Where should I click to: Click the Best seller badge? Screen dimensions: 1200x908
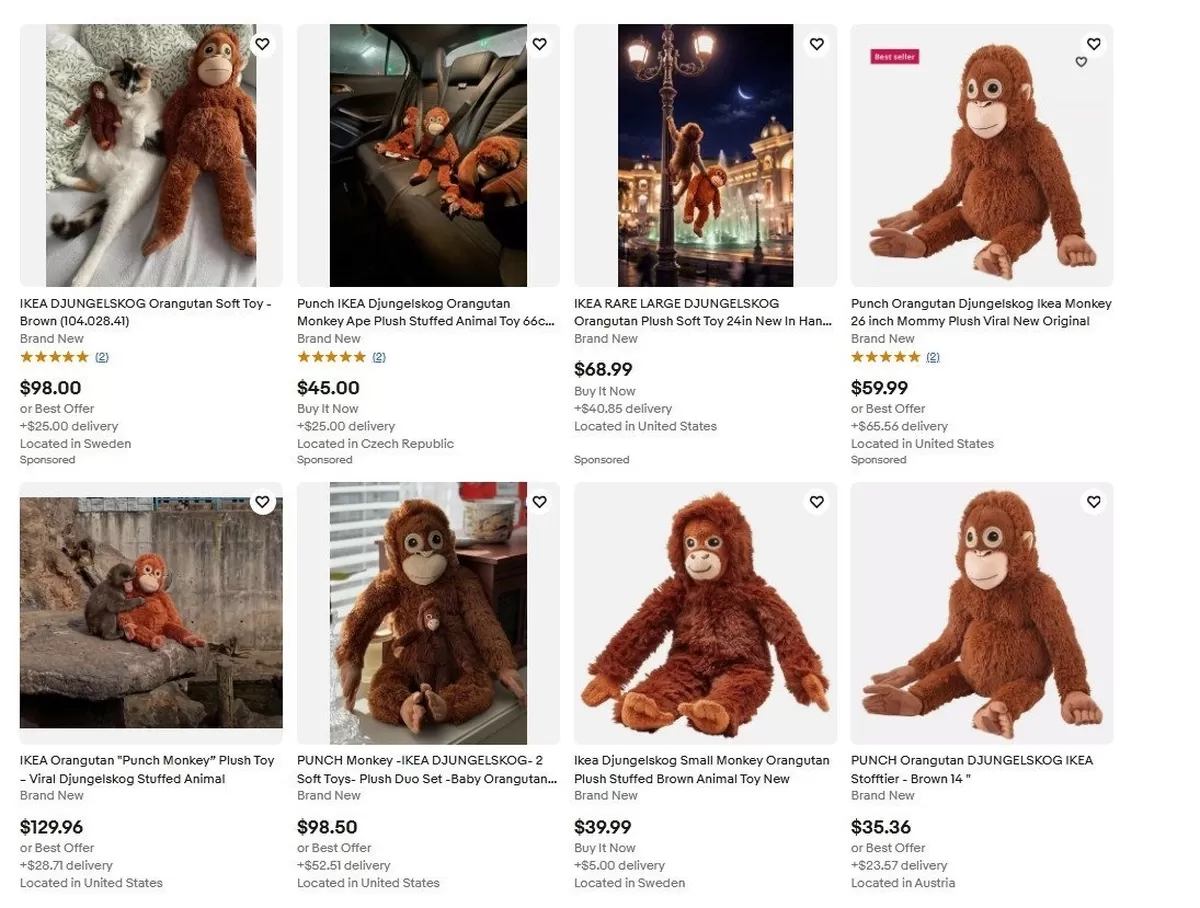893,57
